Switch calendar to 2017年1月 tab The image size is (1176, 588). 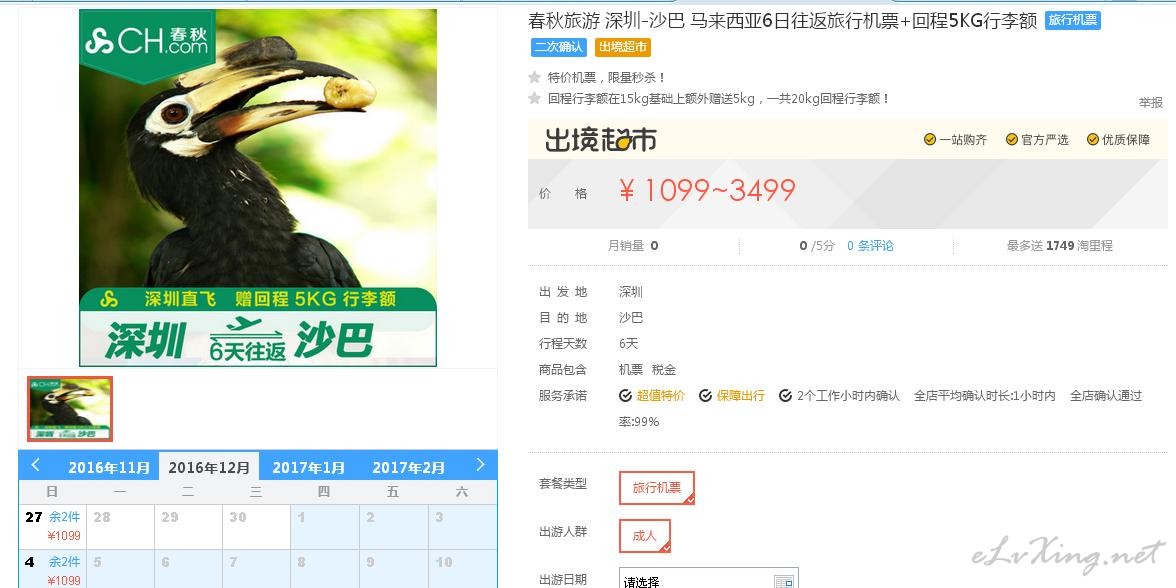click(308, 467)
